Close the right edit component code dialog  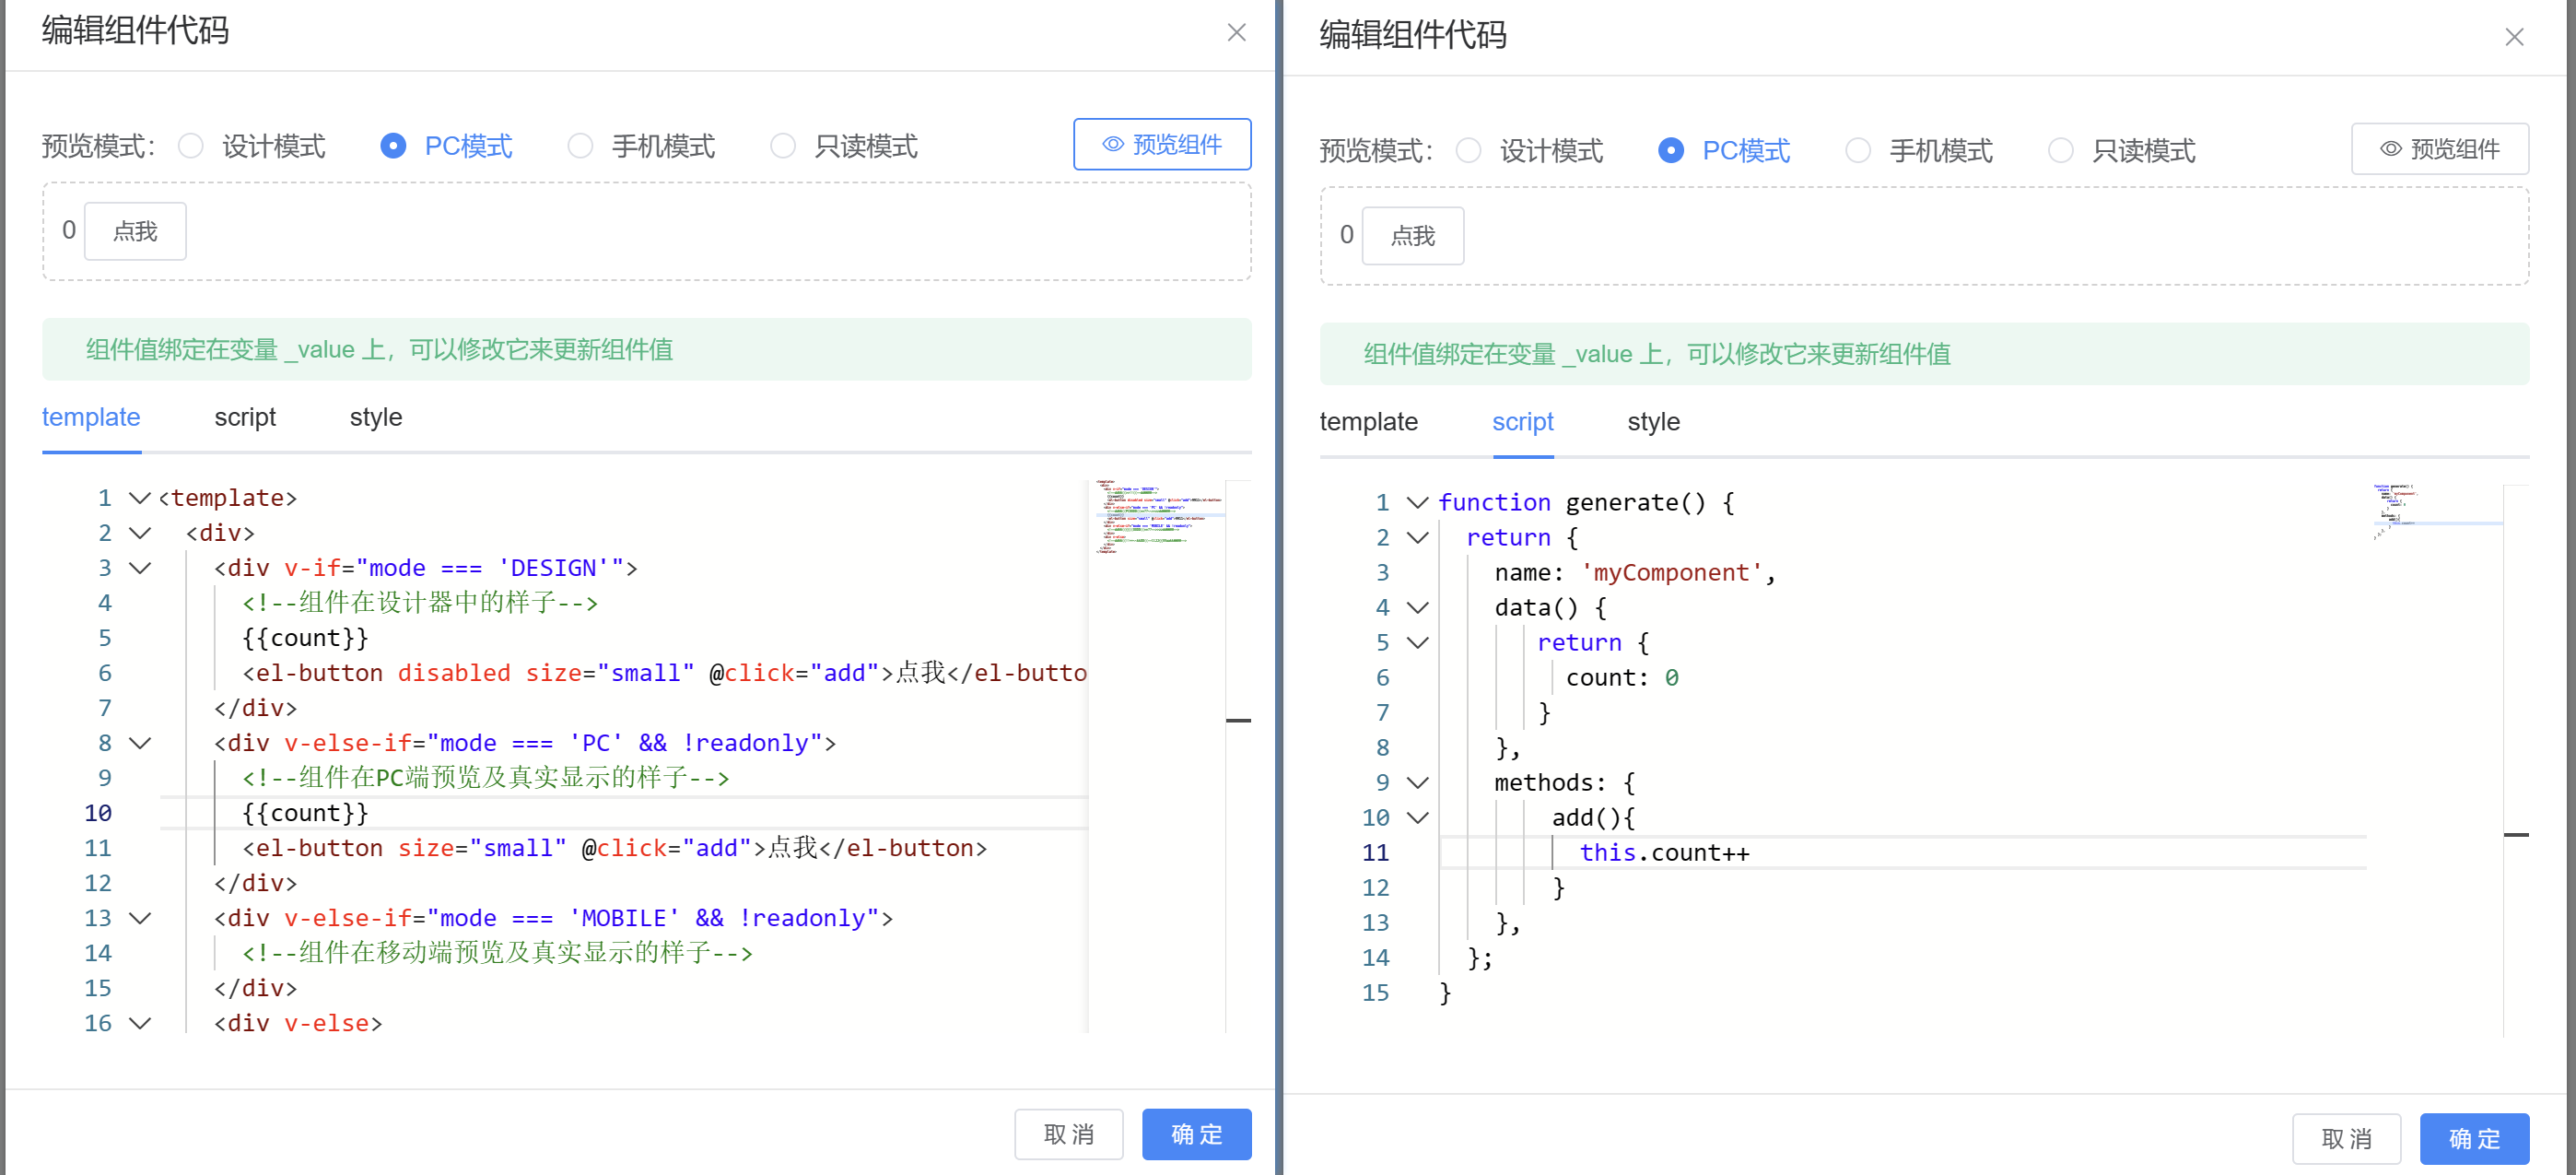(x=2514, y=37)
